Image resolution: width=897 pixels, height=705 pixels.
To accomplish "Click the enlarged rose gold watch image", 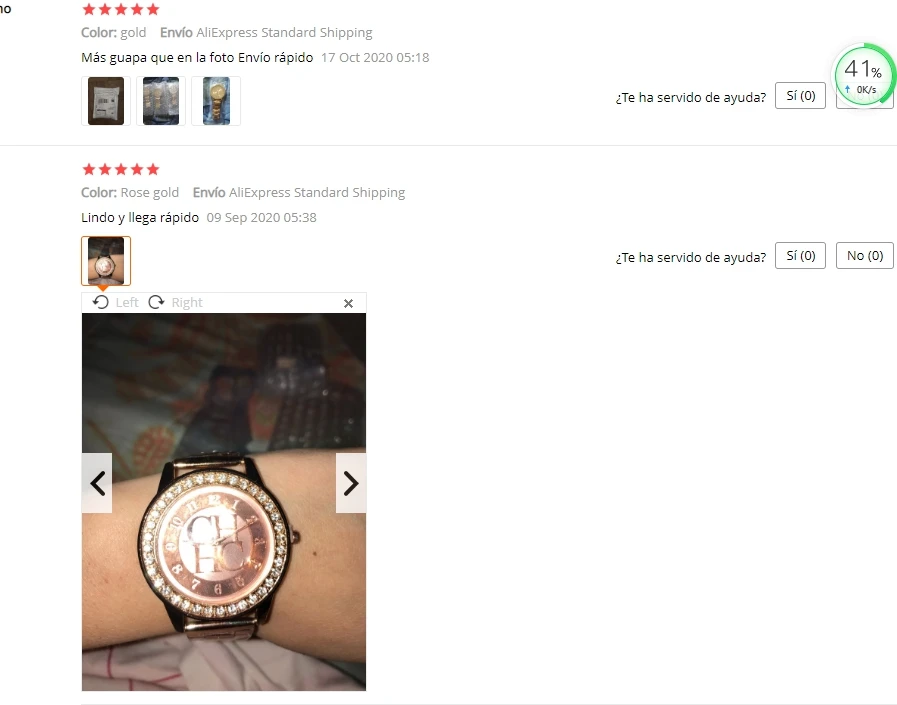I will [x=224, y=502].
